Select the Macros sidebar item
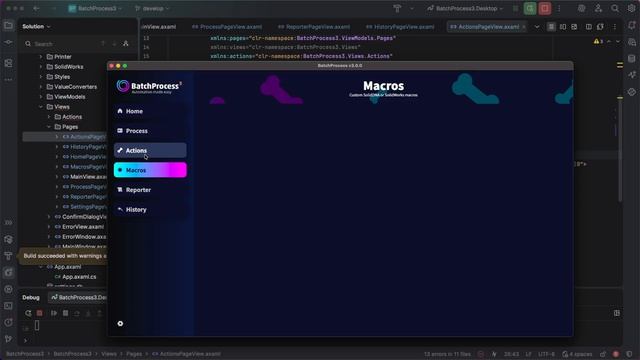Image resolution: width=640 pixels, height=360 pixels. pos(150,170)
